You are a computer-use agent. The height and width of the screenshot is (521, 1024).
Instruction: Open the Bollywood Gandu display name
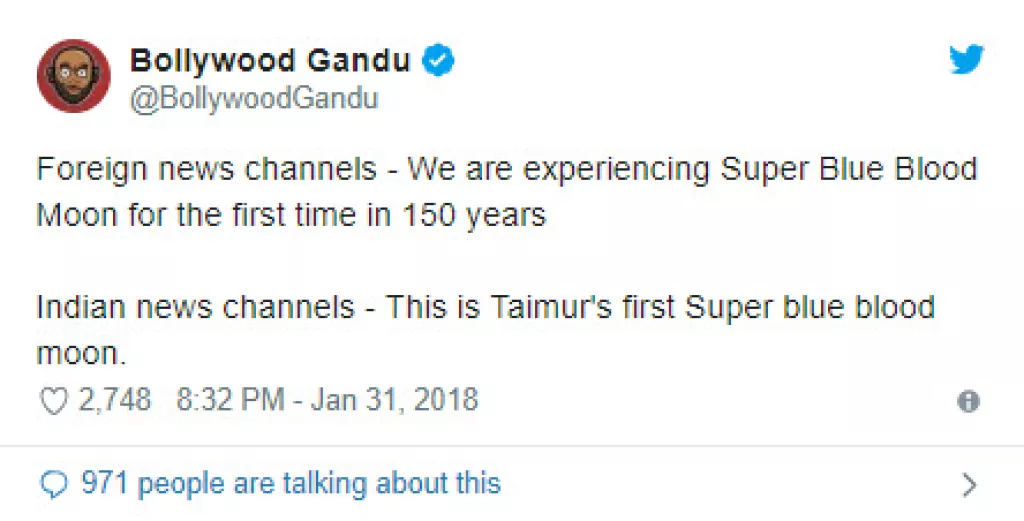point(270,61)
